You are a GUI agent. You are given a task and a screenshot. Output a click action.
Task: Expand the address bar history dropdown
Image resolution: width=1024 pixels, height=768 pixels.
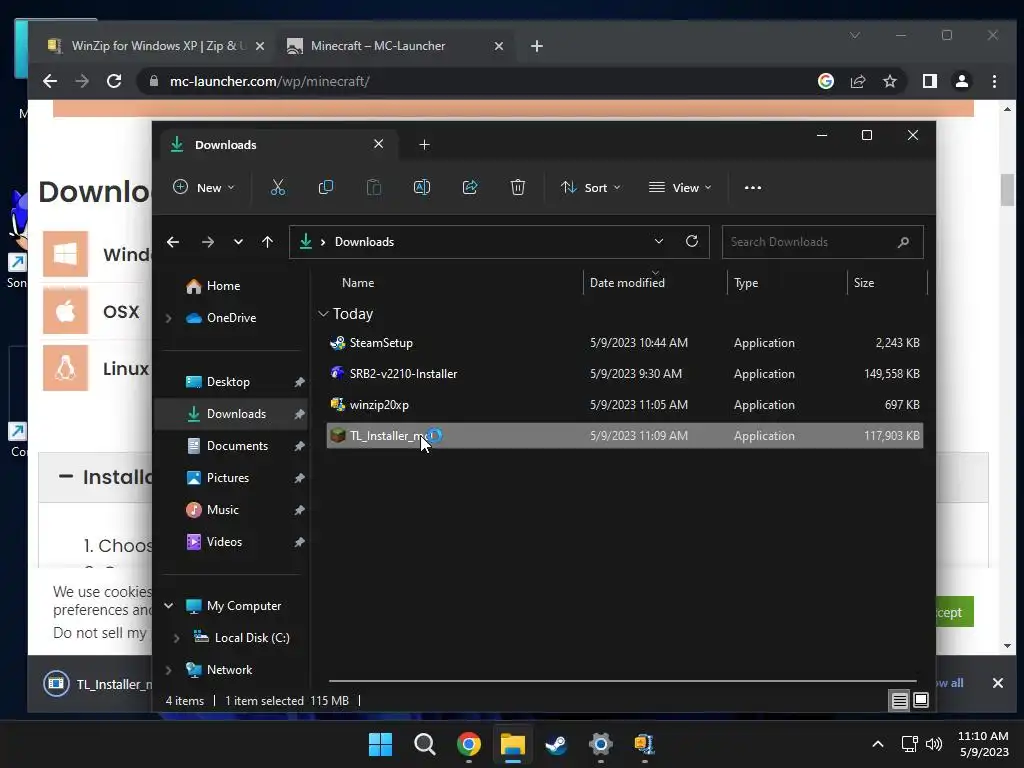pyautogui.click(x=659, y=241)
